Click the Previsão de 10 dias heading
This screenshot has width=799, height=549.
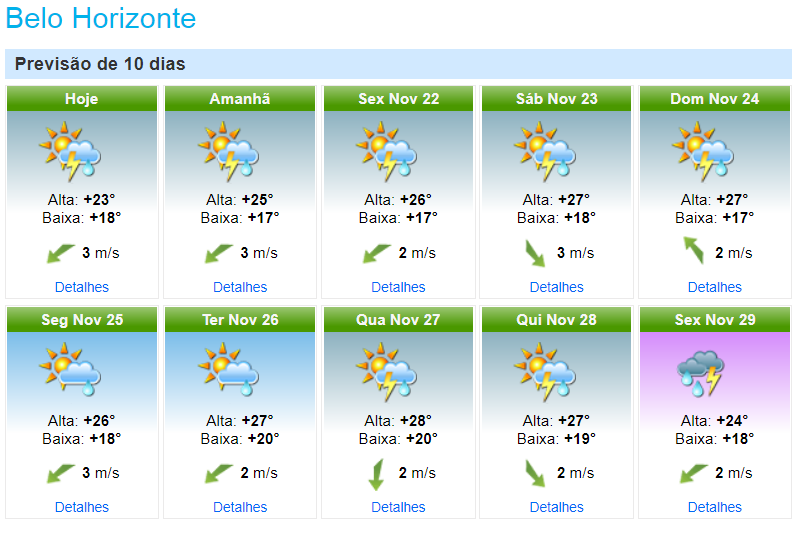pyautogui.click(x=100, y=64)
